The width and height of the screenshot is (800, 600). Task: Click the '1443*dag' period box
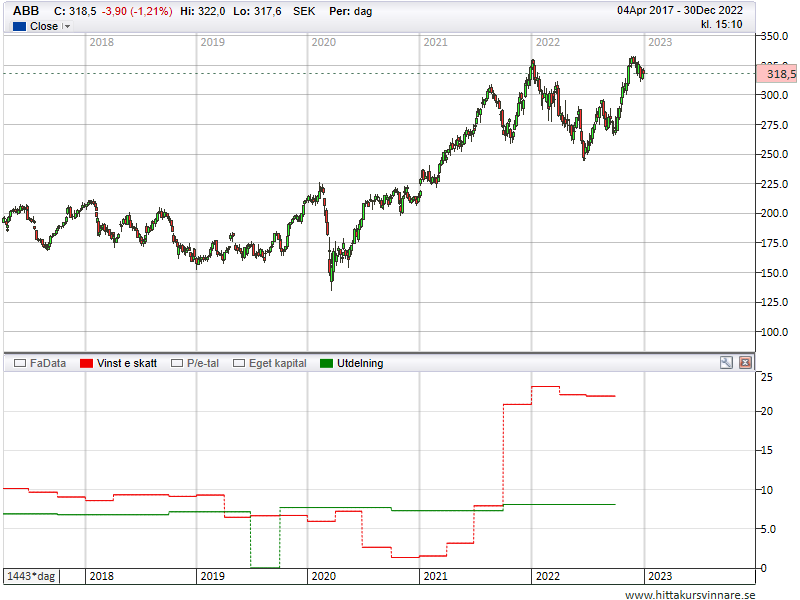click(x=31, y=576)
